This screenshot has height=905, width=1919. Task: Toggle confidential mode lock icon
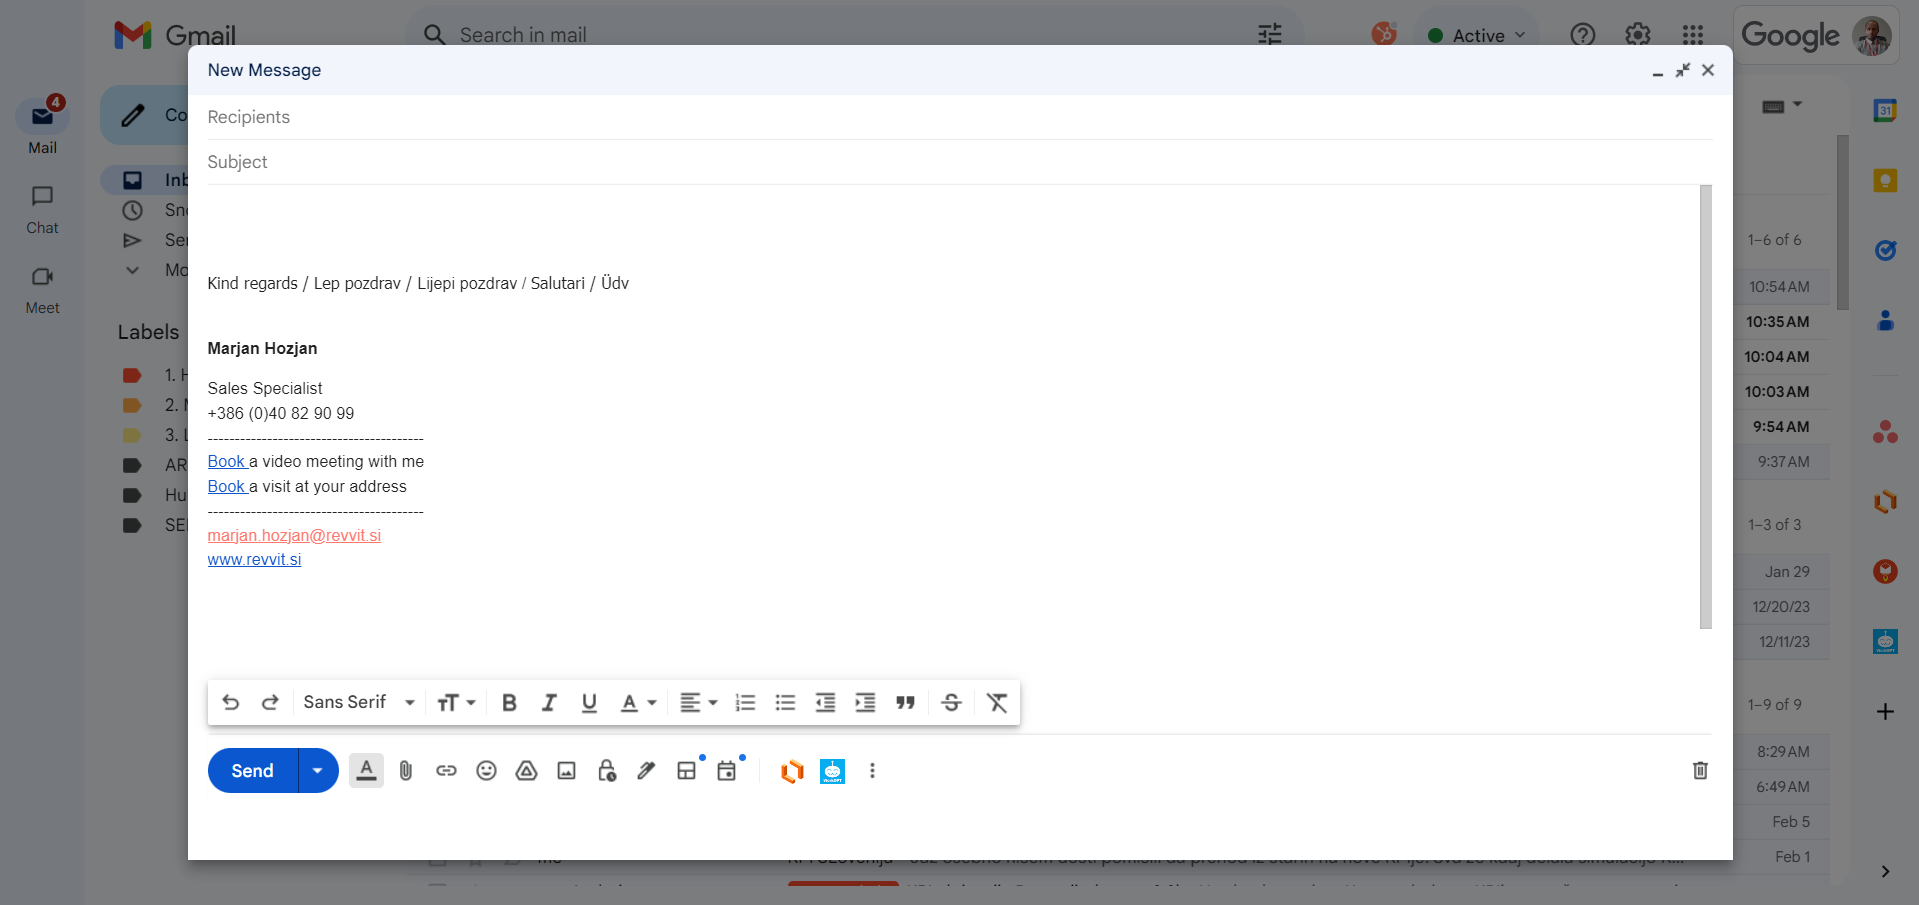pyautogui.click(x=606, y=771)
